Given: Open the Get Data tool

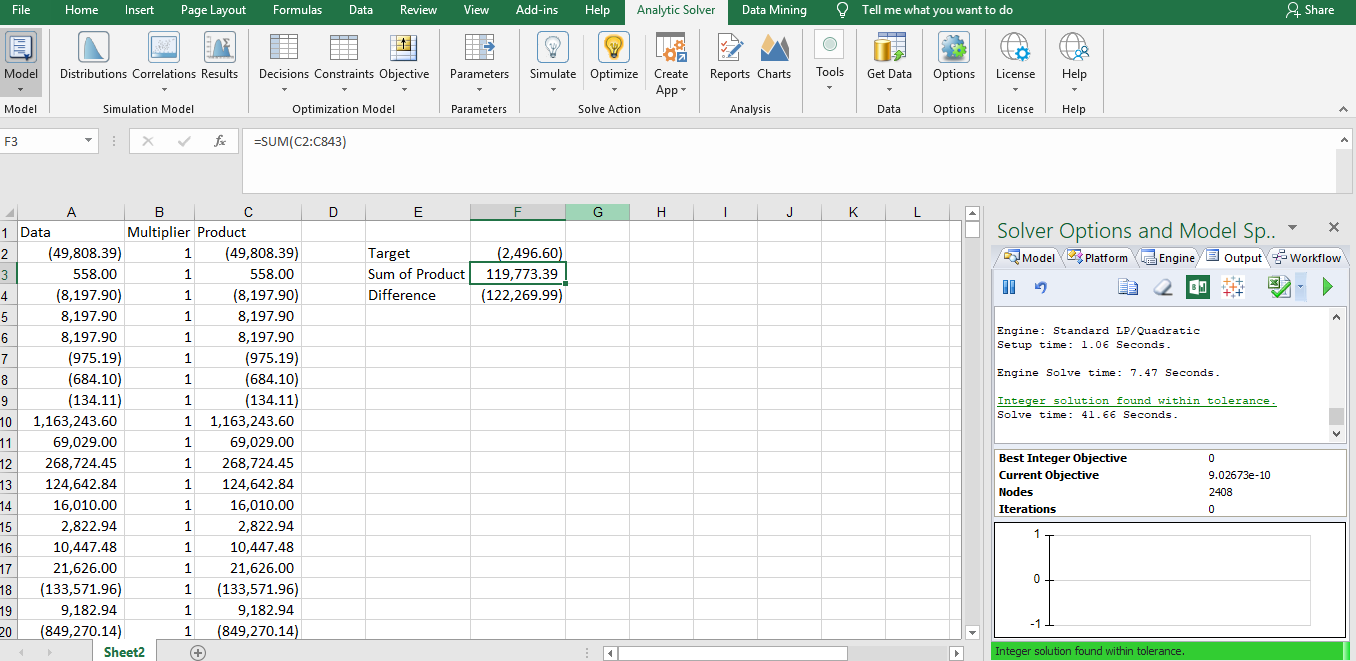Looking at the screenshot, I should point(889,62).
